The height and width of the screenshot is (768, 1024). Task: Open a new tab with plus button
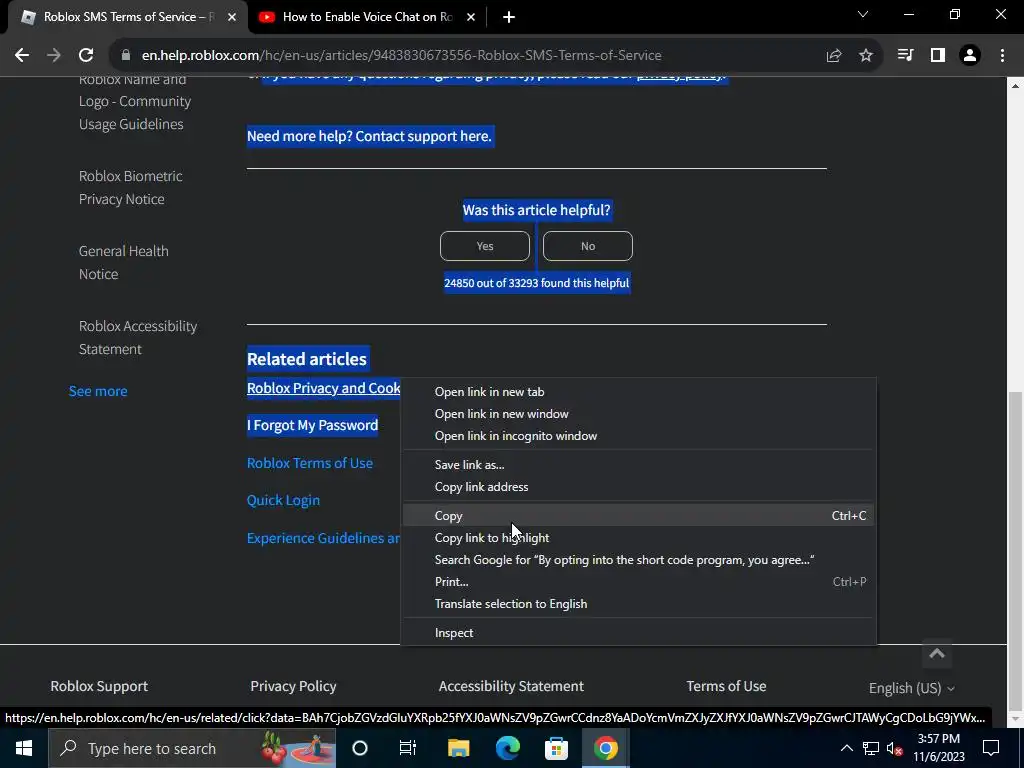pyautogui.click(x=509, y=17)
